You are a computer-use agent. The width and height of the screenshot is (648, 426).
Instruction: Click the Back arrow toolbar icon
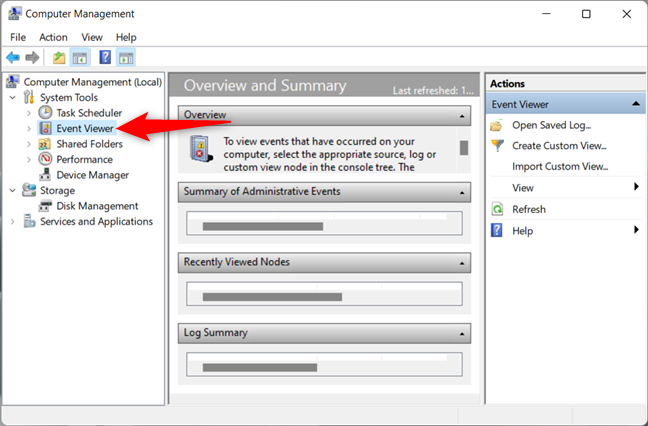tap(13, 57)
